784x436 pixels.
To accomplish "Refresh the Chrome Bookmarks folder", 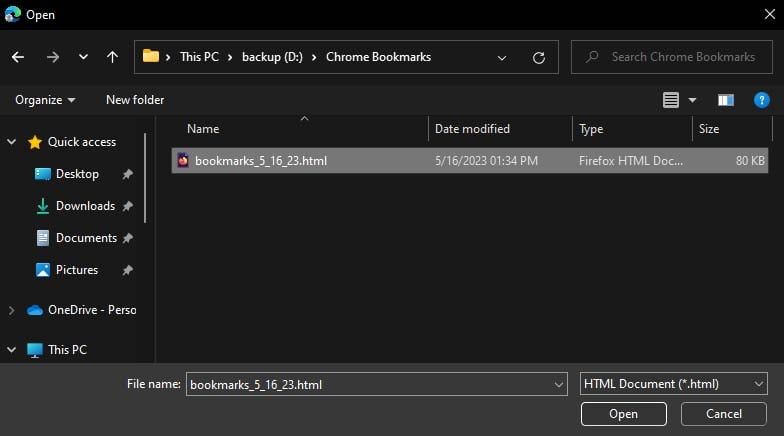I will click(538, 58).
